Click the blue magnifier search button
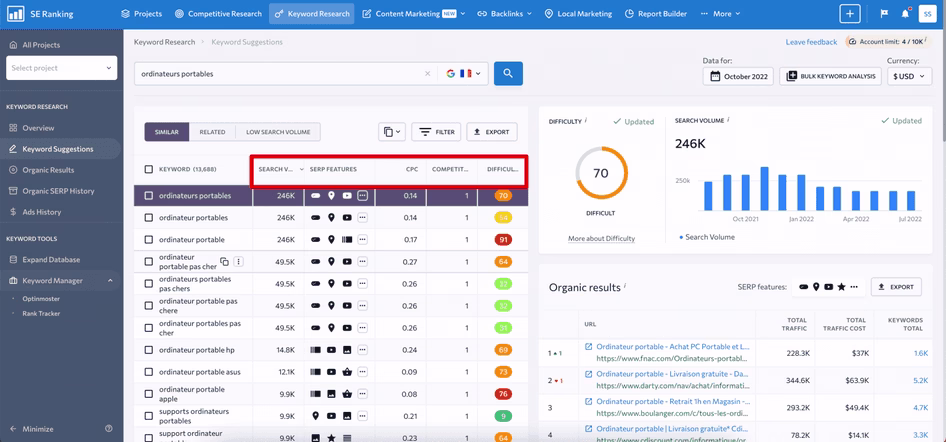The width and height of the screenshot is (946, 442). point(508,73)
